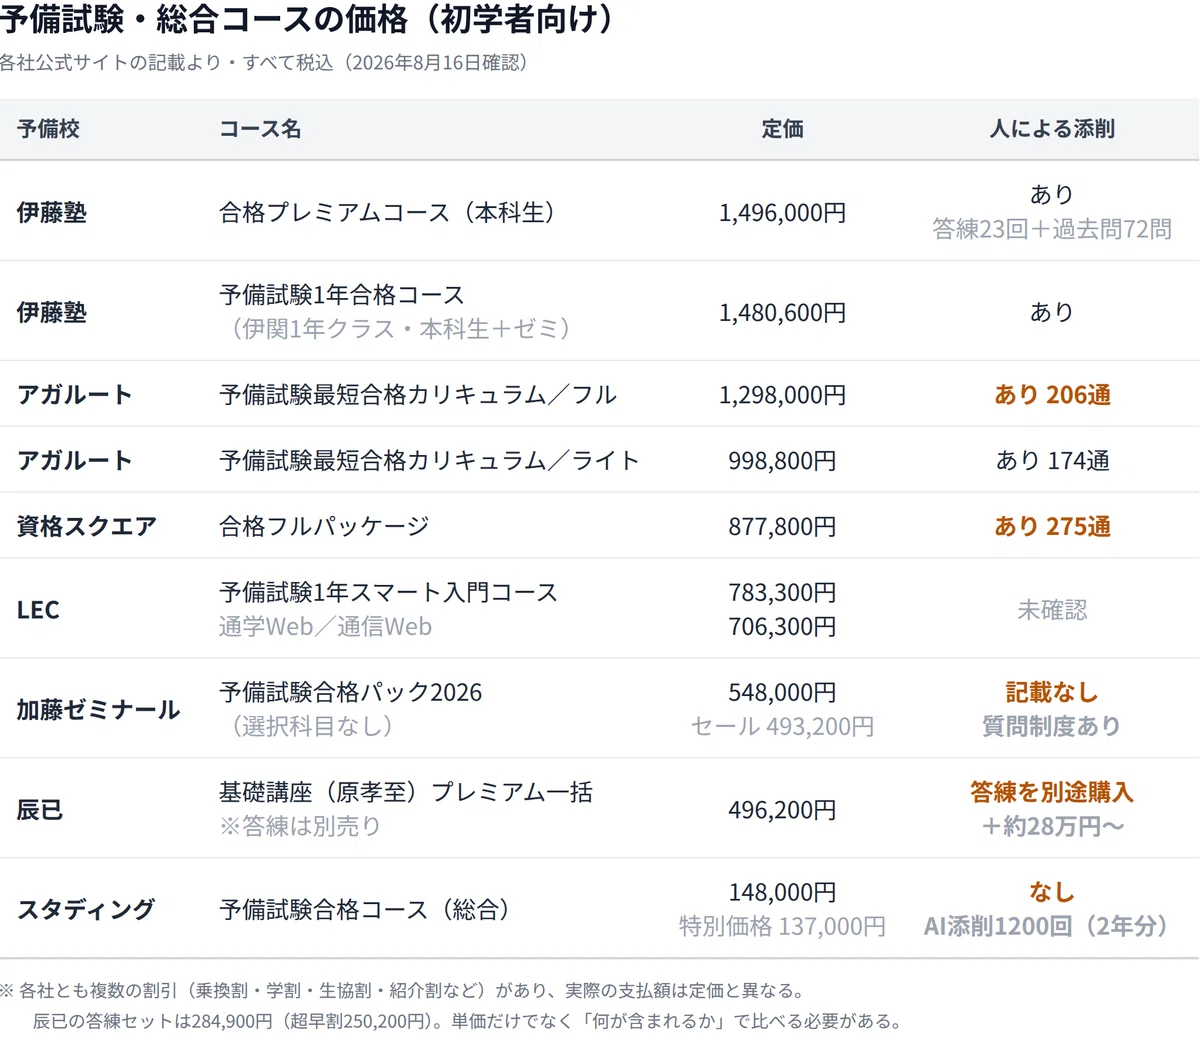Click the note ＋約28万円〜
This screenshot has height=1037, width=1200.
(x=1052, y=827)
